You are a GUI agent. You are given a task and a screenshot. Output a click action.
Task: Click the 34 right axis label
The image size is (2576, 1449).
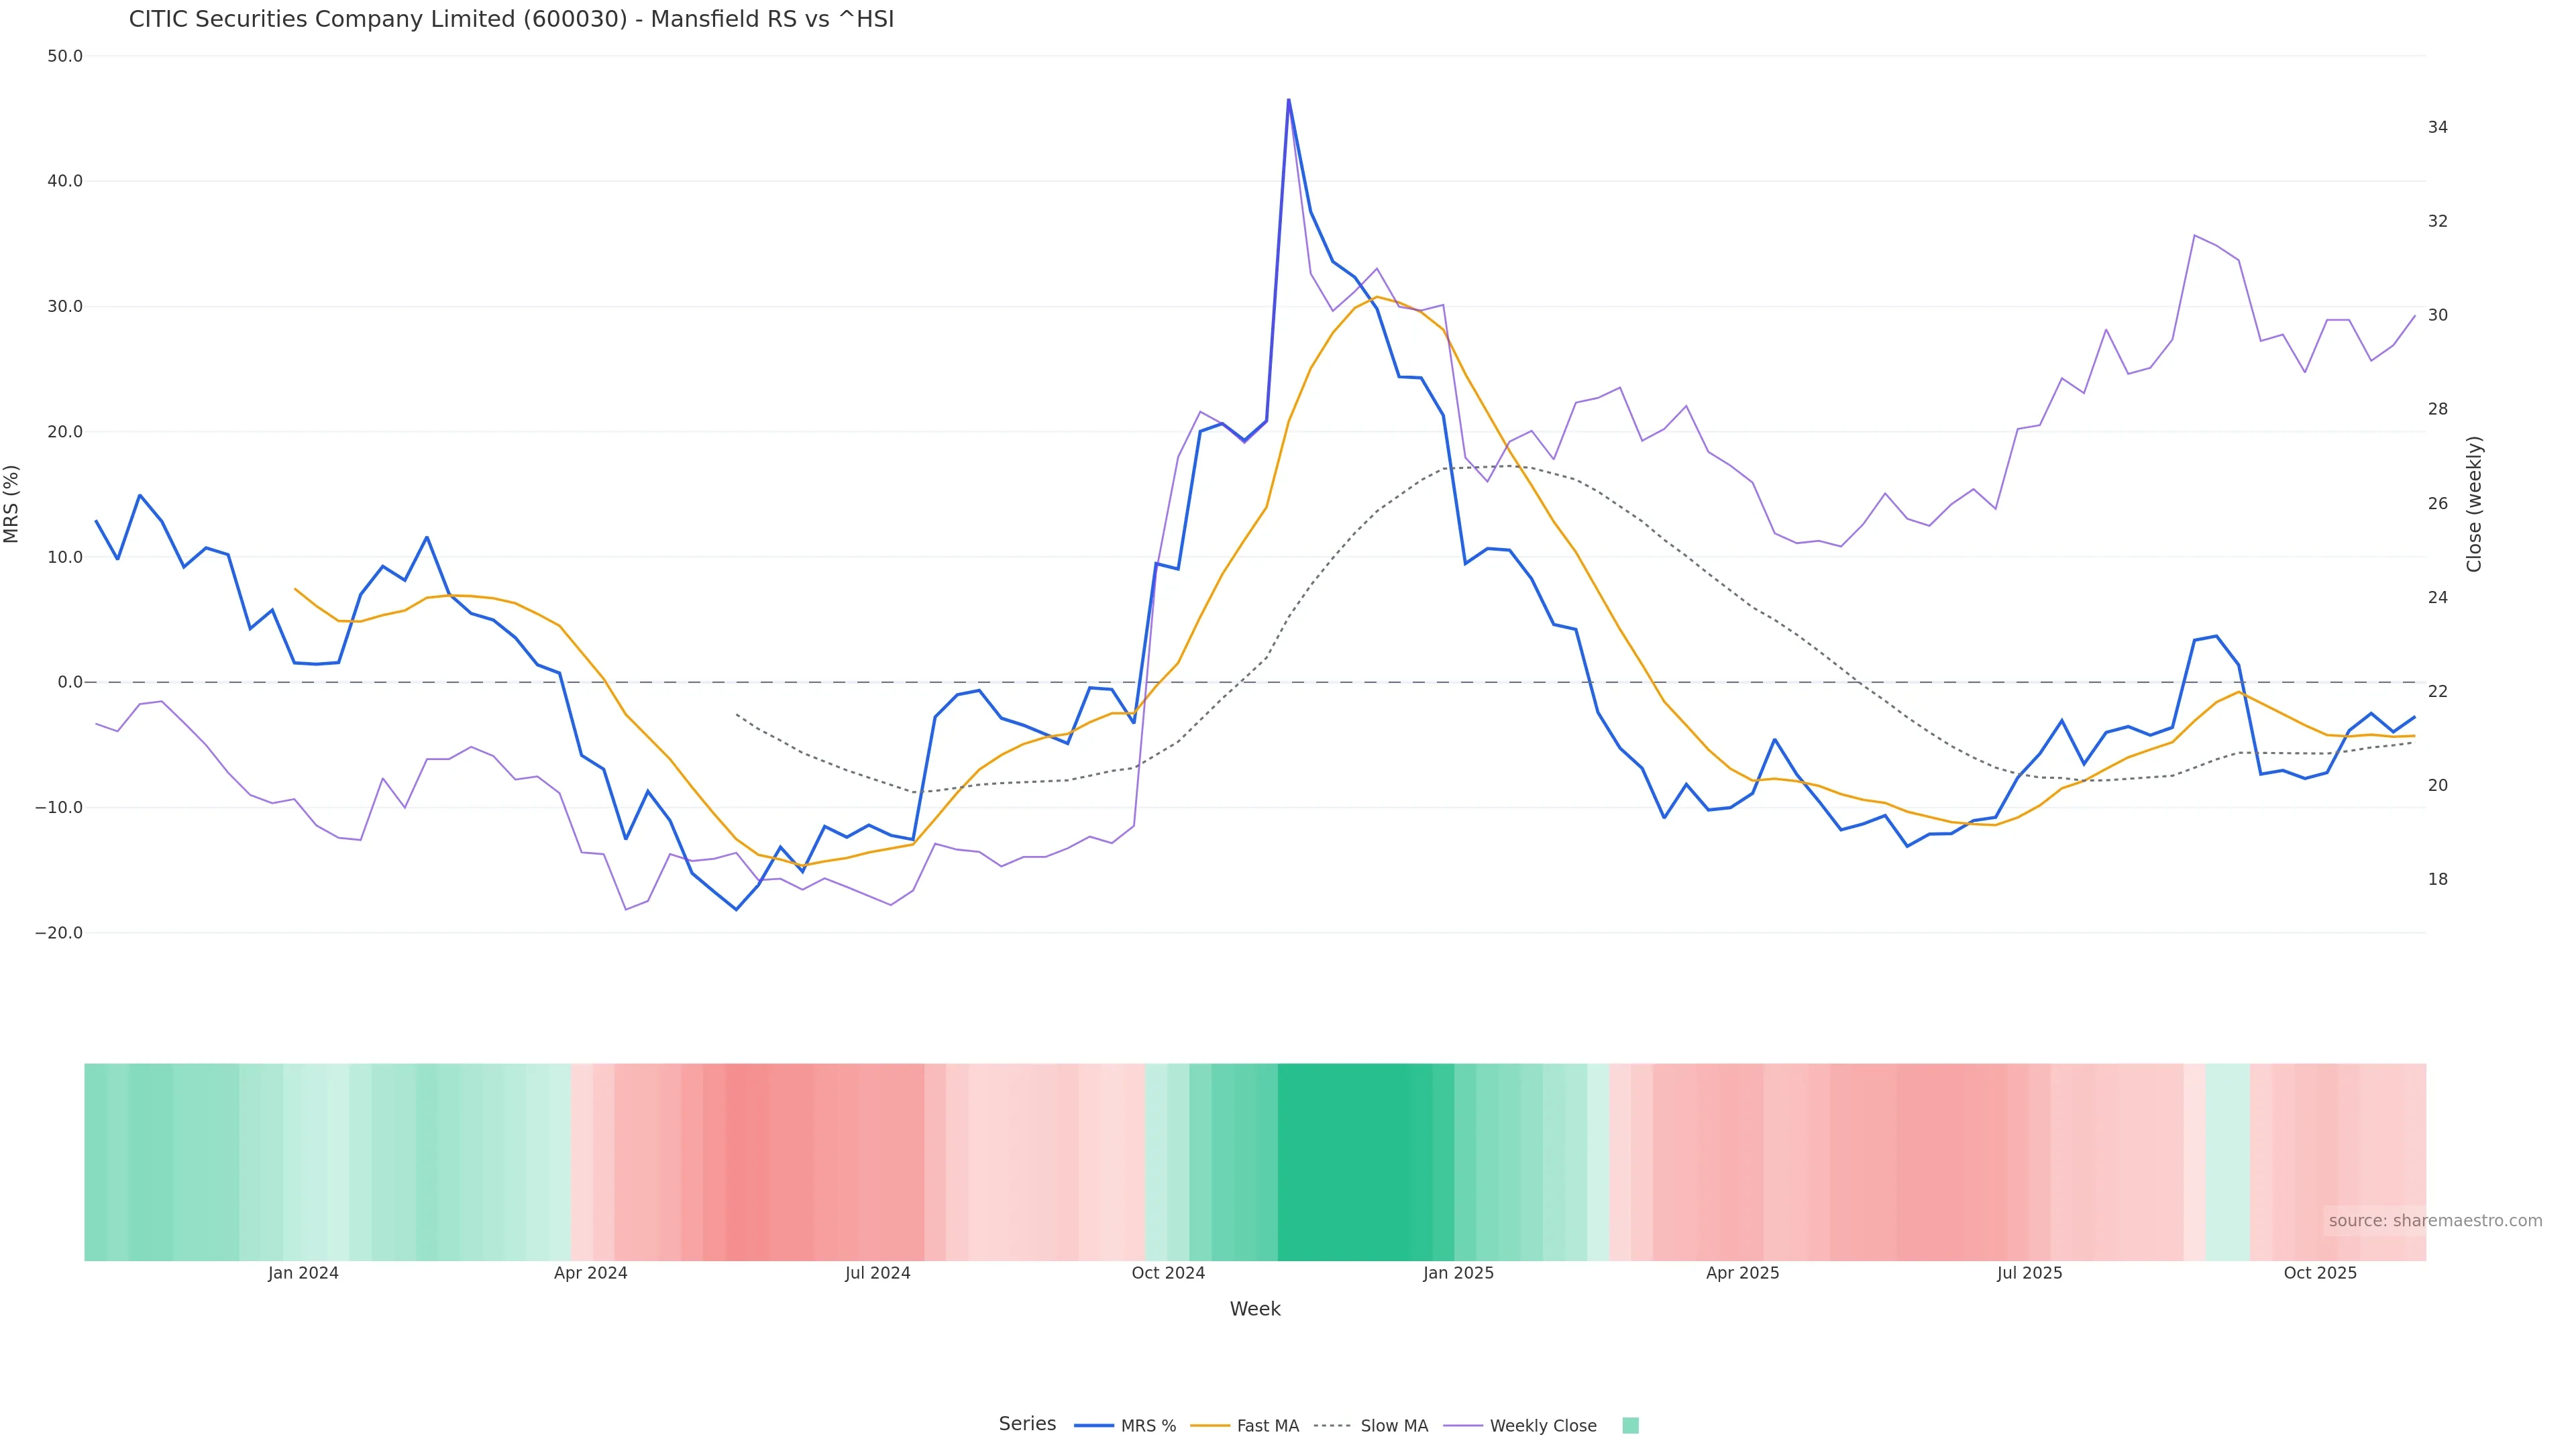tap(2438, 127)
